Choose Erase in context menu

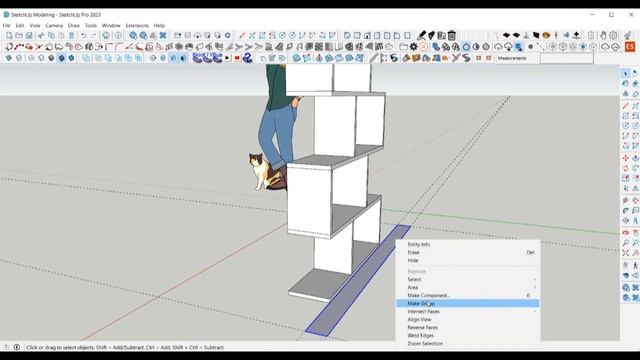click(x=468, y=252)
